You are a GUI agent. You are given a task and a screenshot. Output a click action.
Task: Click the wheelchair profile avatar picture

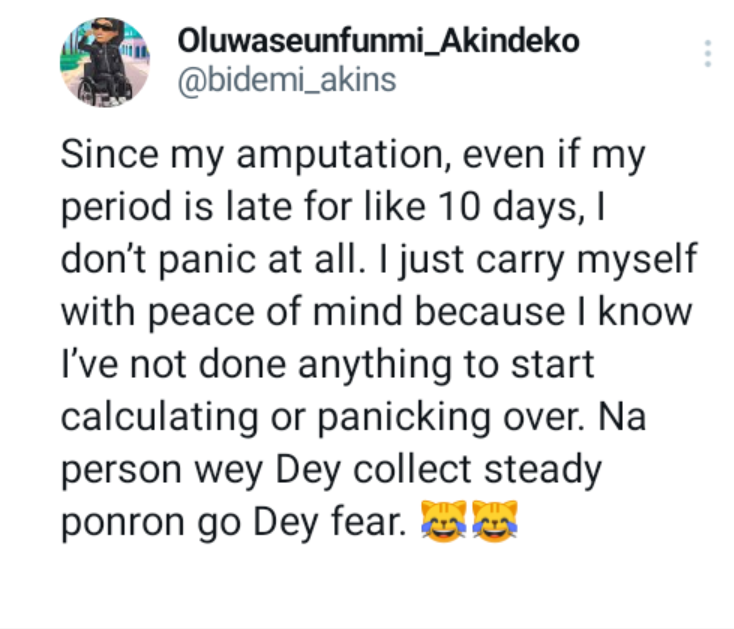pyautogui.click(x=105, y=61)
